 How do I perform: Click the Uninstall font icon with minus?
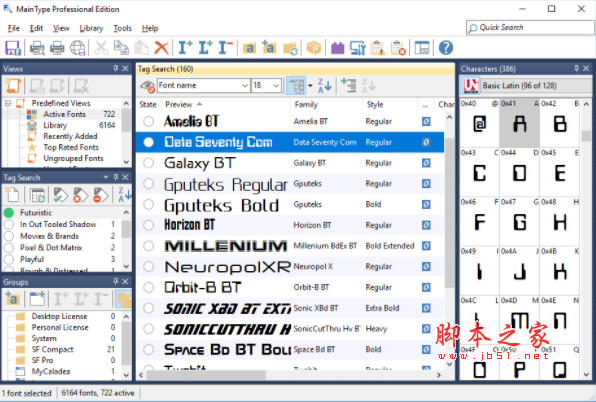point(225,48)
